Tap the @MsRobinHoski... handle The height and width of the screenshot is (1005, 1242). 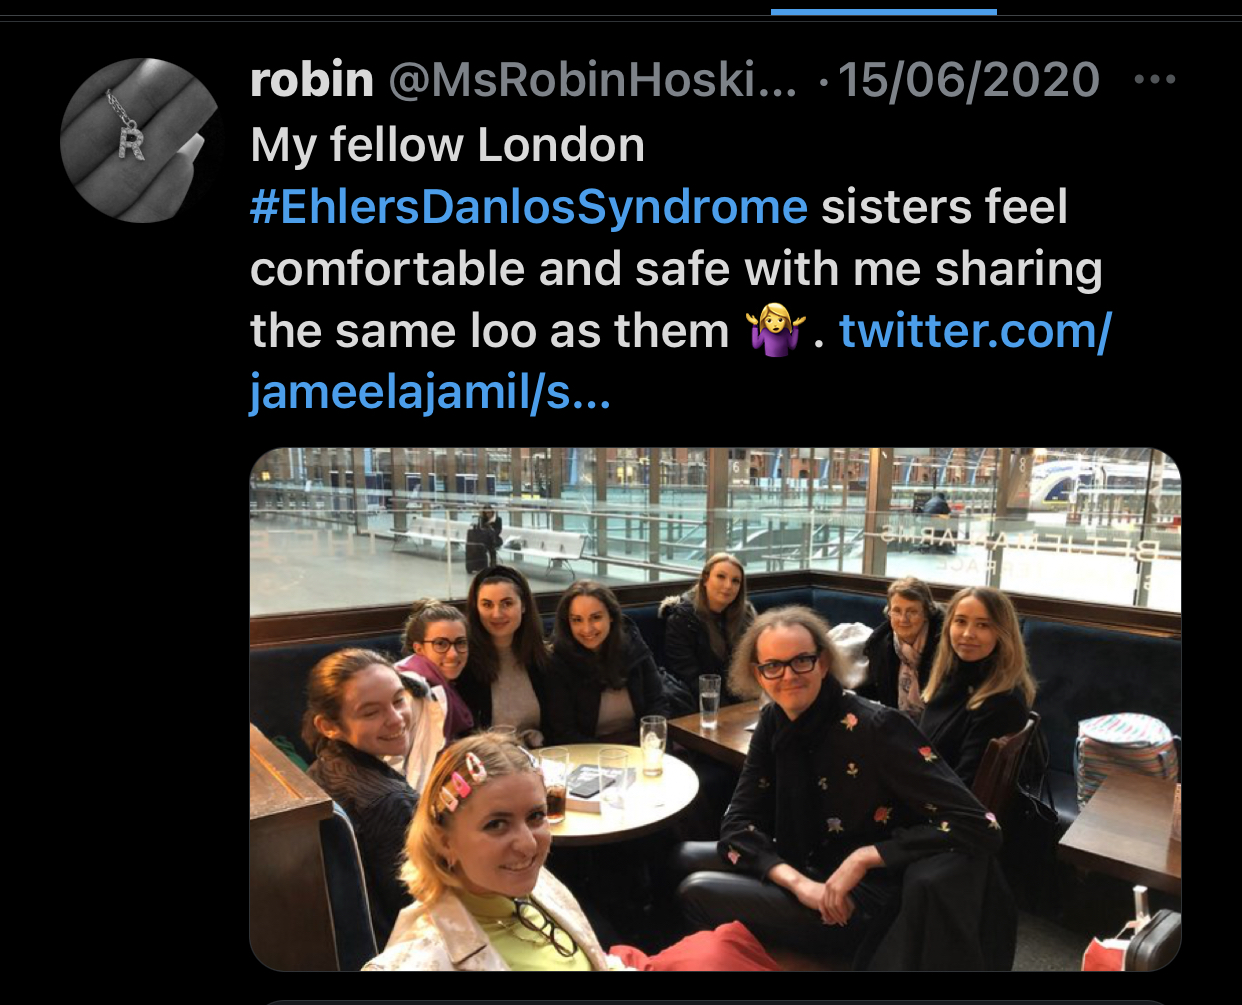click(x=592, y=80)
